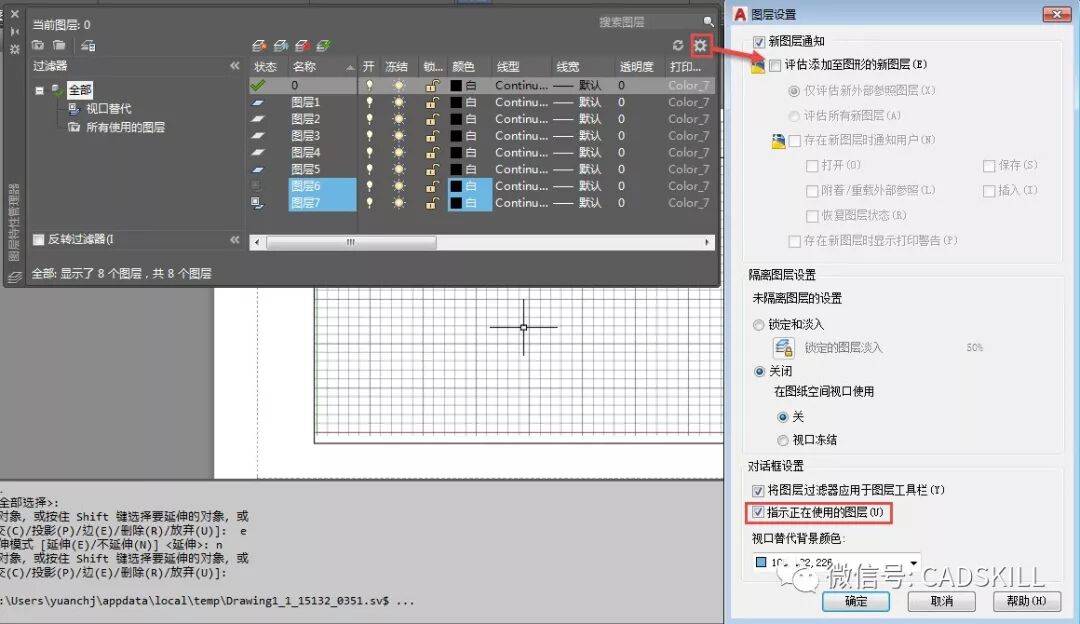Viewport: 1080px width, 624px height.
Task: Open the Layer States Manager icon
Action: pos(88,45)
